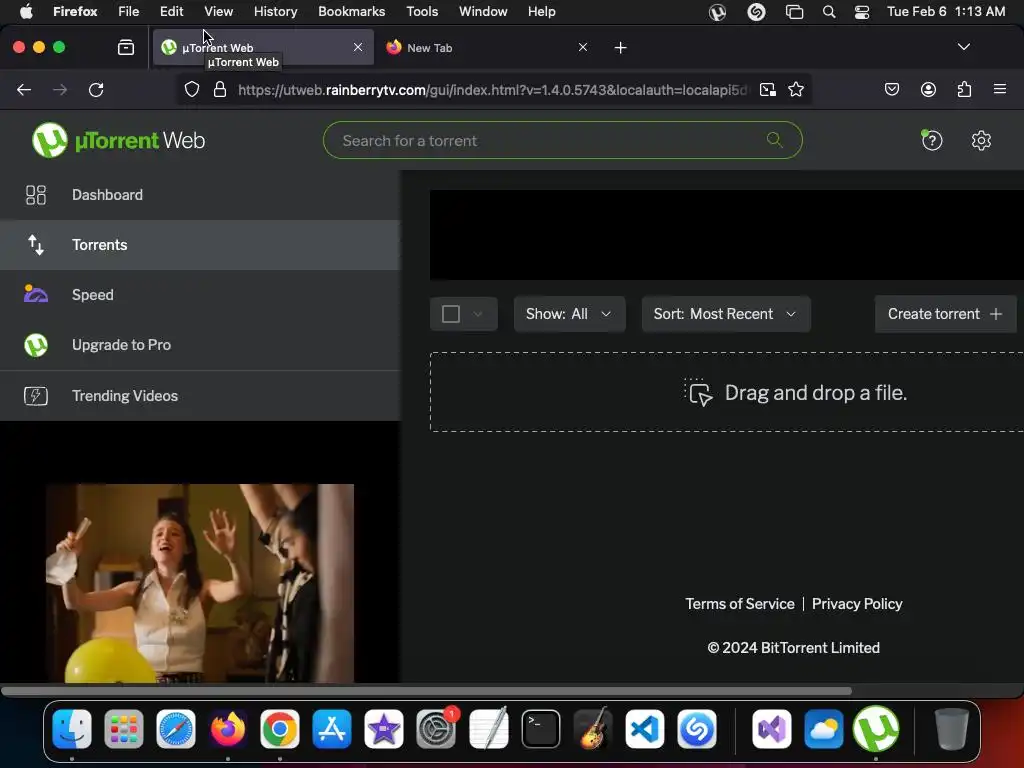Image resolution: width=1024 pixels, height=768 pixels.
Task: Open the History menu
Action: click(275, 12)
